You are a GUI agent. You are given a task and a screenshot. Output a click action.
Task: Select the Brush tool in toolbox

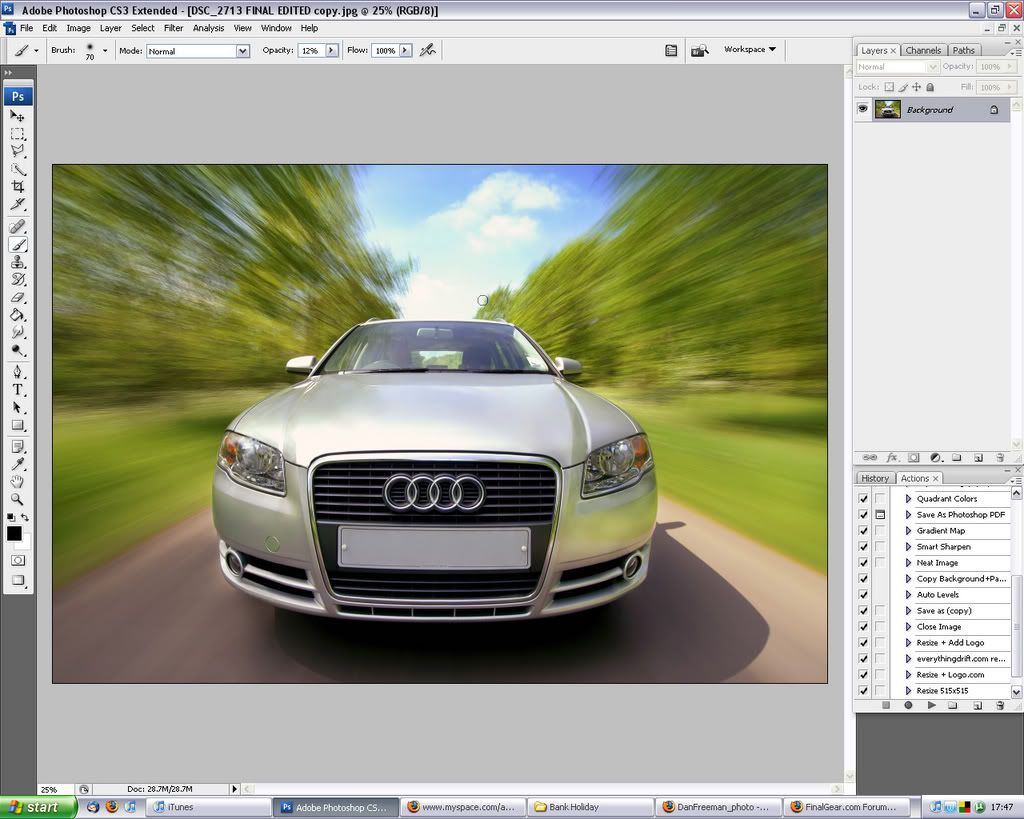coord(18,245)
